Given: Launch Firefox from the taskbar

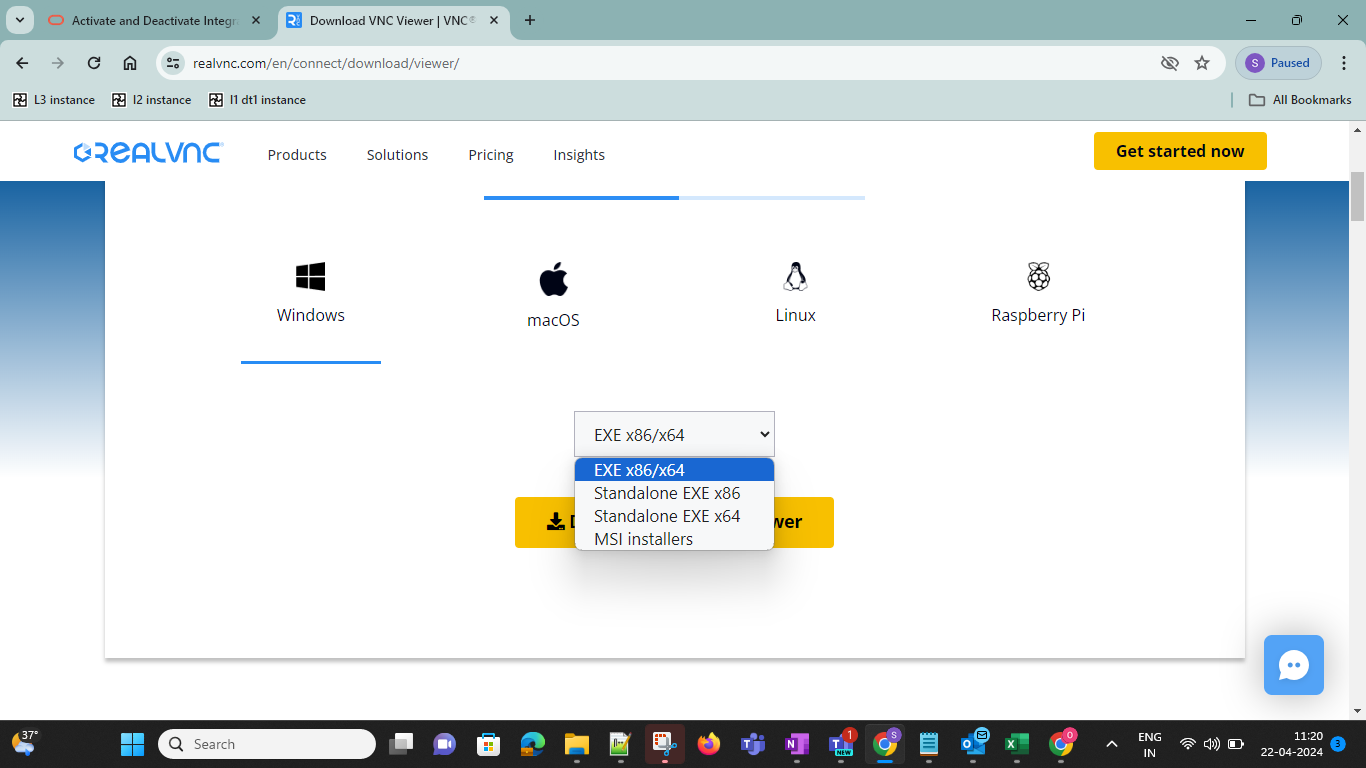Looking at the screenshot, I should pyautogui.click(x=709, y=744).
